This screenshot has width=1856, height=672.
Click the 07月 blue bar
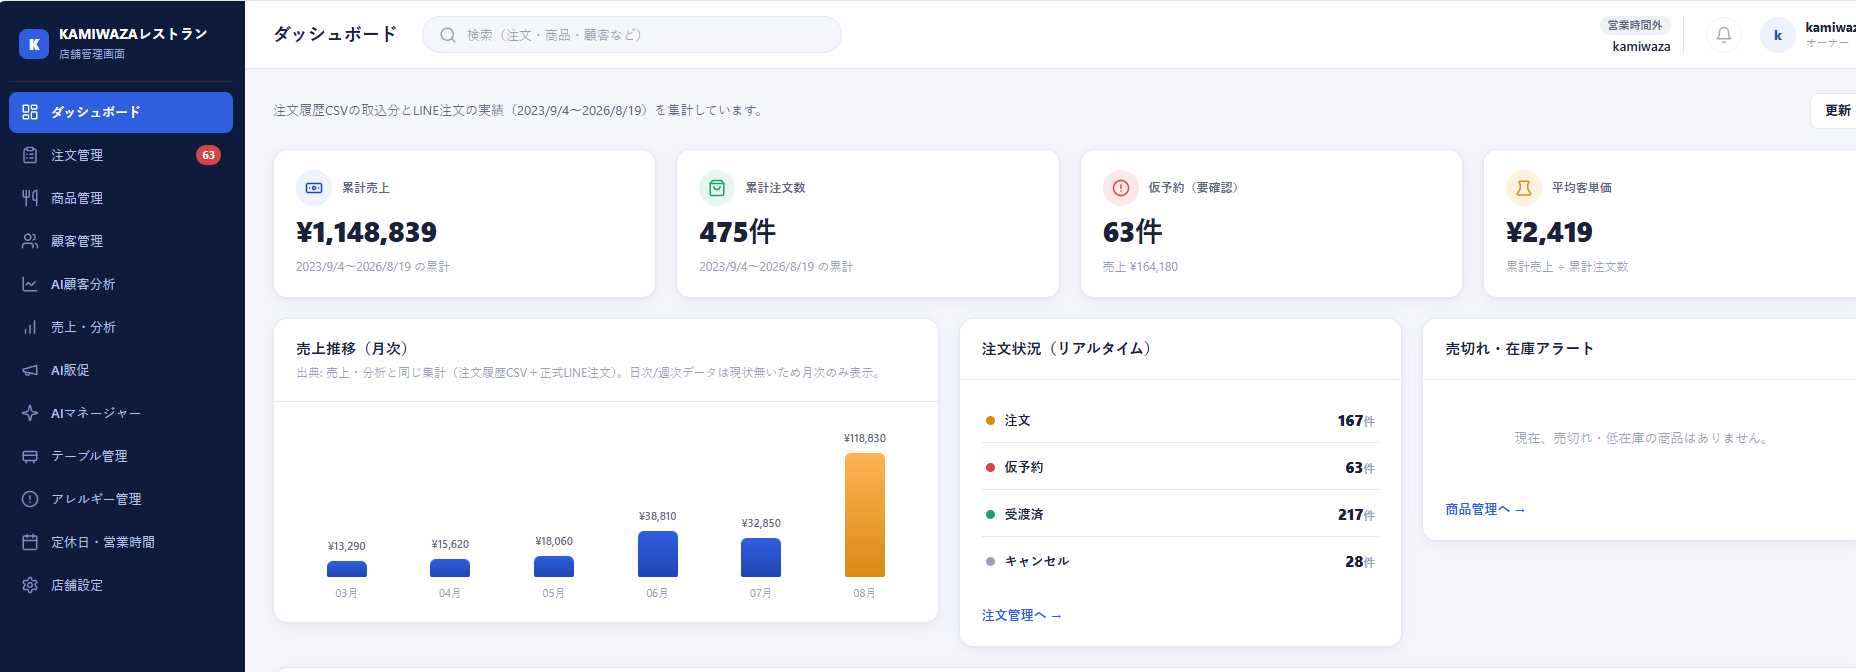[x=761, y=558]
